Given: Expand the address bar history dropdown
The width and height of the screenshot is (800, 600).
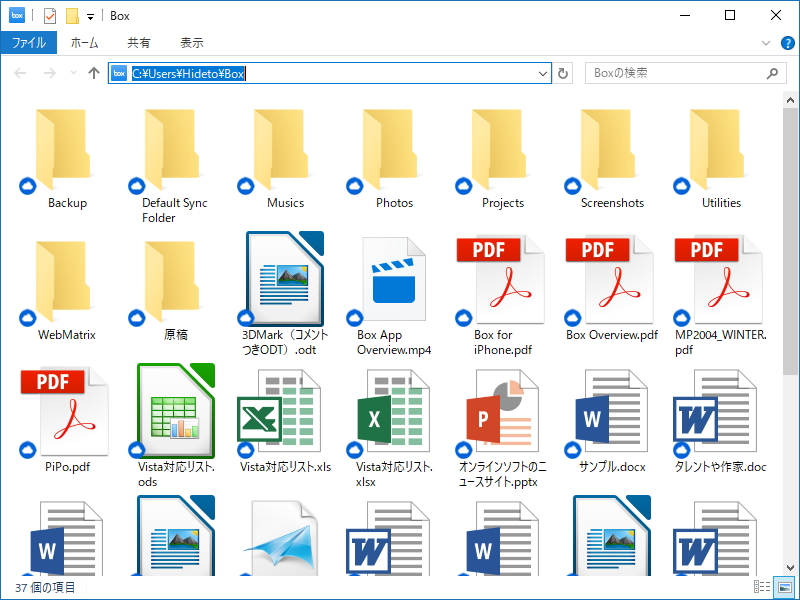Looking at the screenshot, I should click(543, 73).
